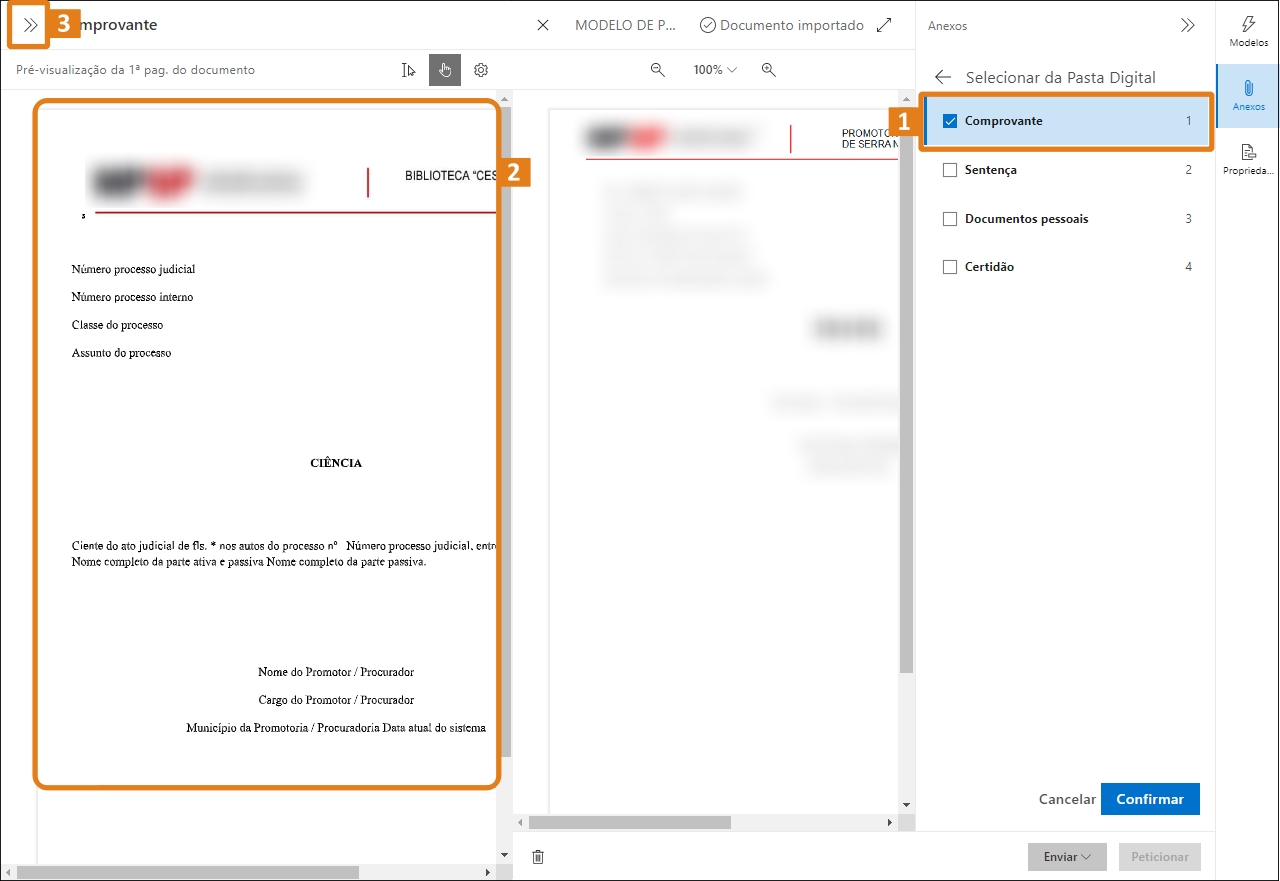This screenshot has width=1280, height=881.
Task: Confirm the selected attachments
Action: click(x=1149, y=799)
